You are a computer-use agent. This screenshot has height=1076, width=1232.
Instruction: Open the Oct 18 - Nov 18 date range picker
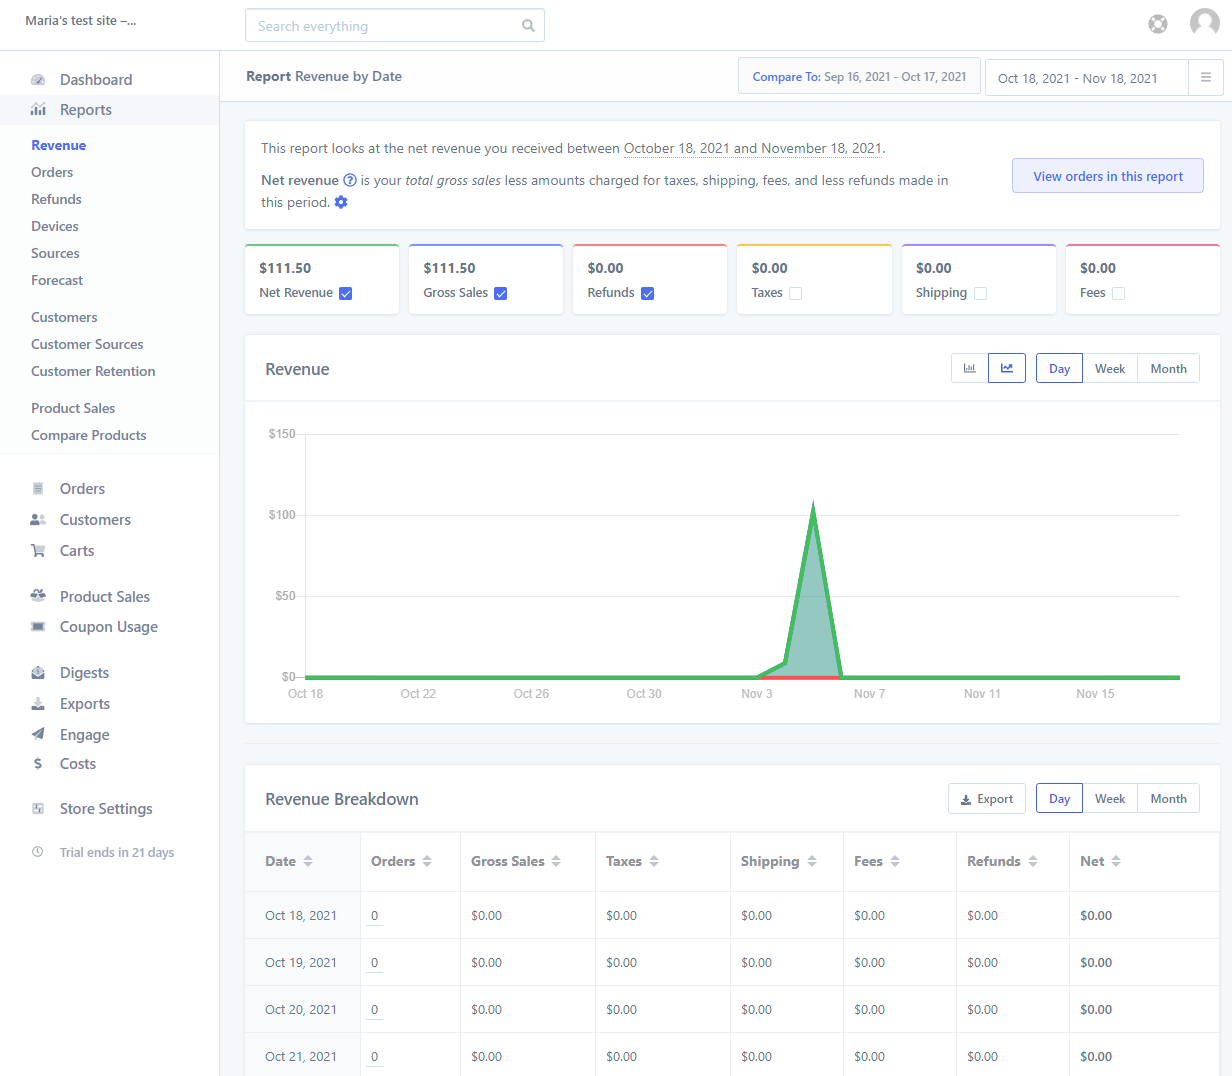1087,78
